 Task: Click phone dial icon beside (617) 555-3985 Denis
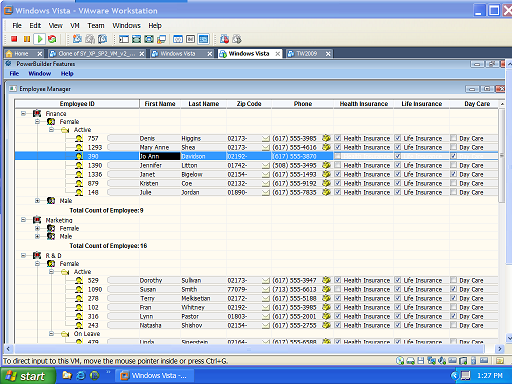[326, 138]
